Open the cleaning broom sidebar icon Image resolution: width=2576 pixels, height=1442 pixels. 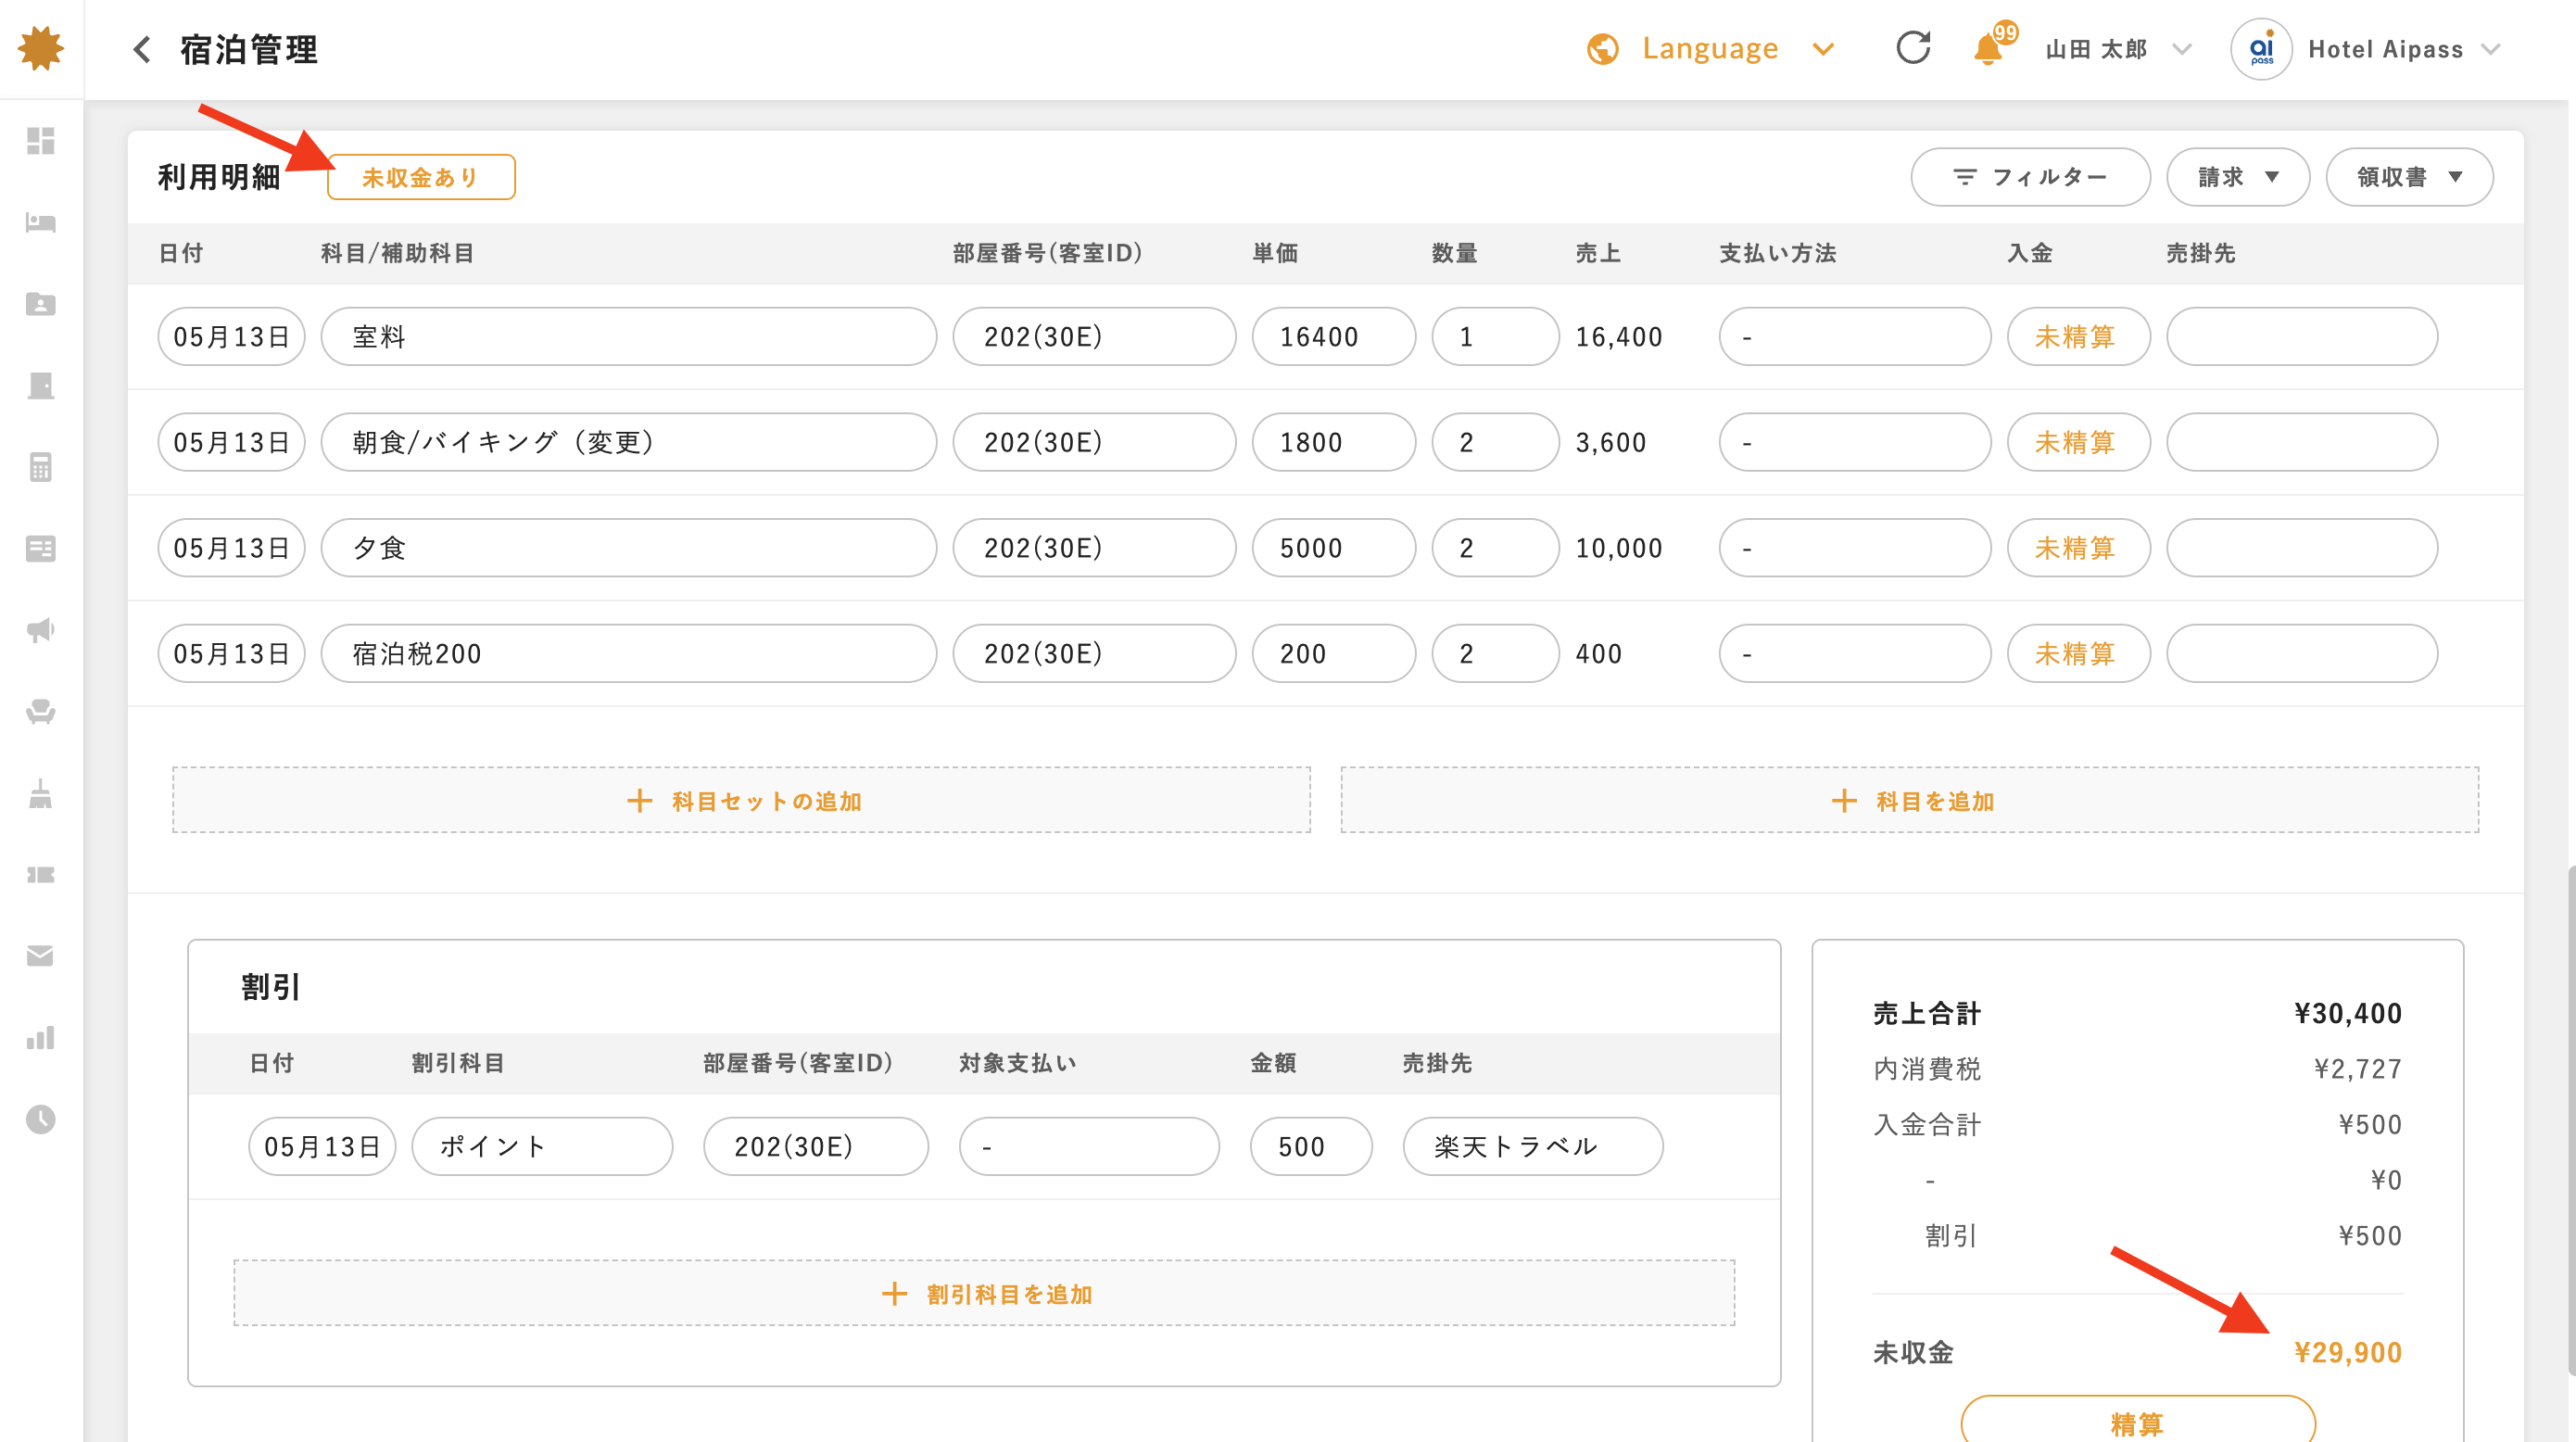[41, 793]
